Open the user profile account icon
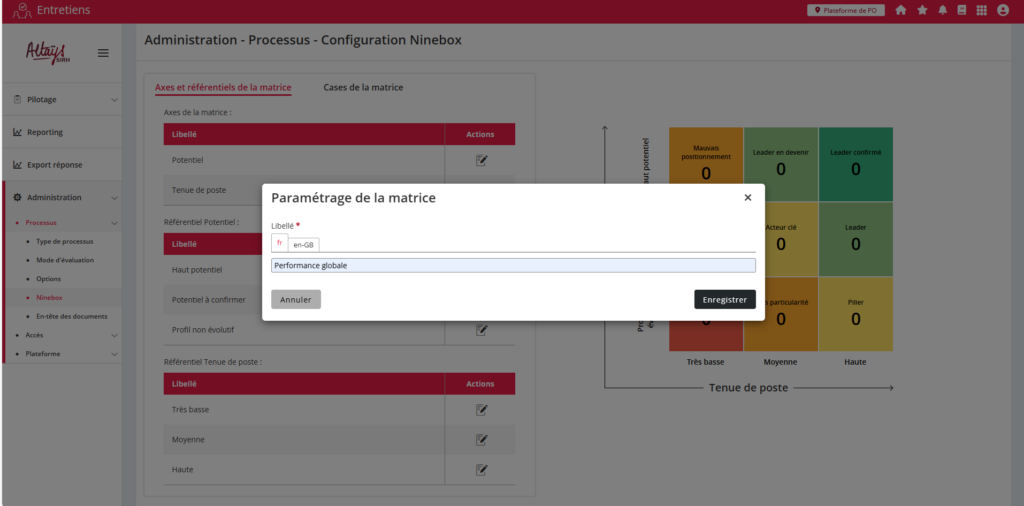The width and height of the screenshot is (1024, 506). pyautogui.click(x=1003, y=10)
